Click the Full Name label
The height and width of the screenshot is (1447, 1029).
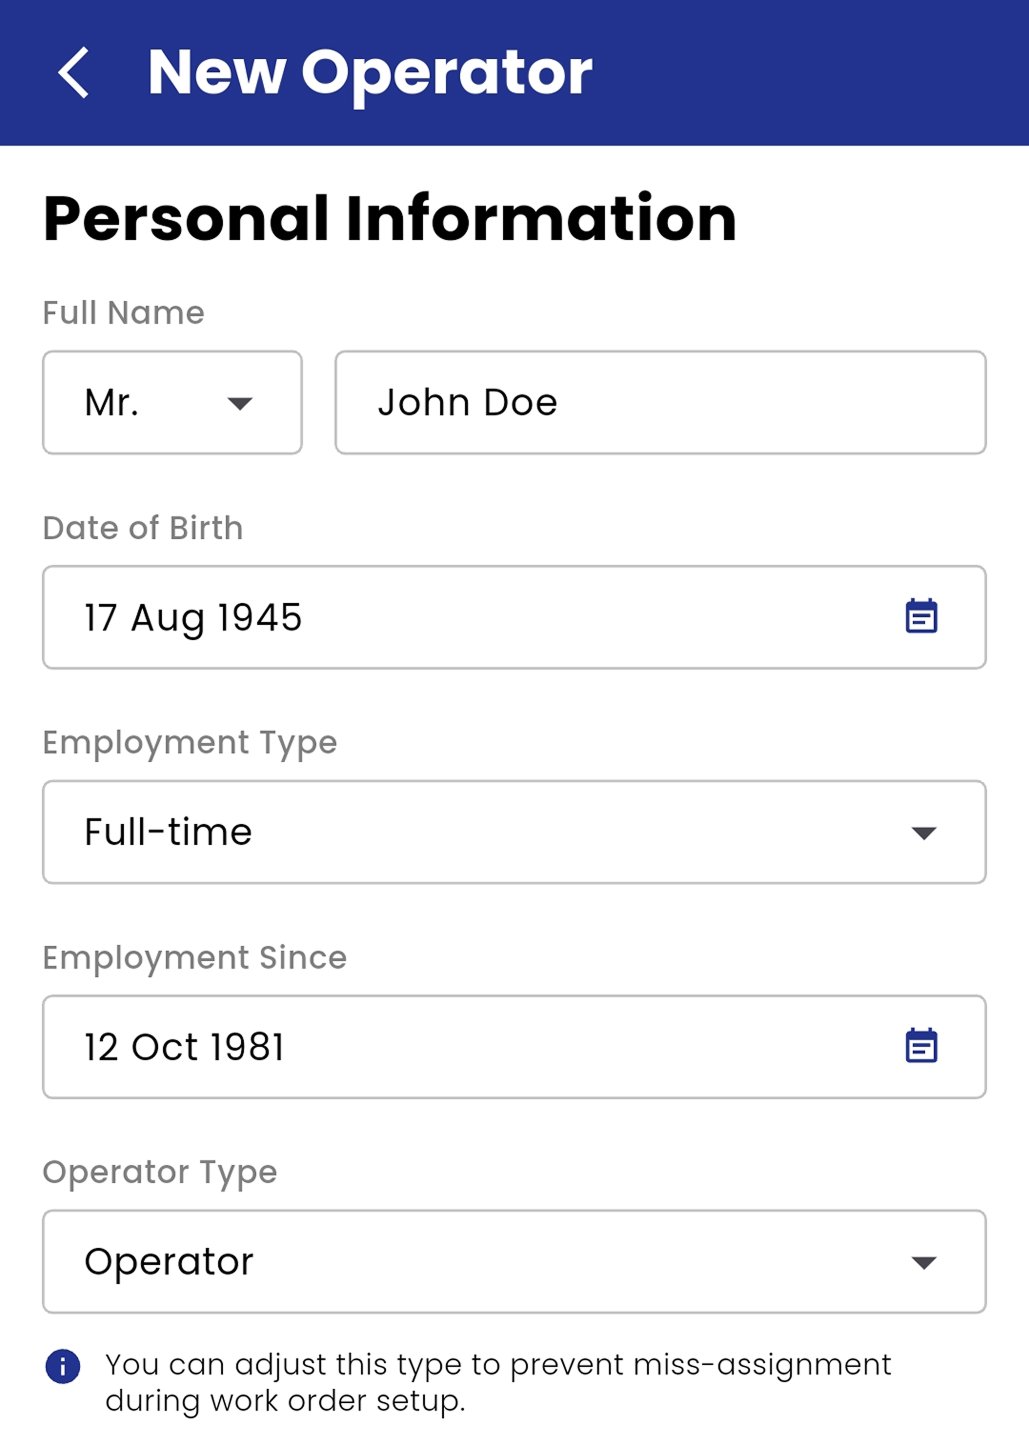(122, 312)
